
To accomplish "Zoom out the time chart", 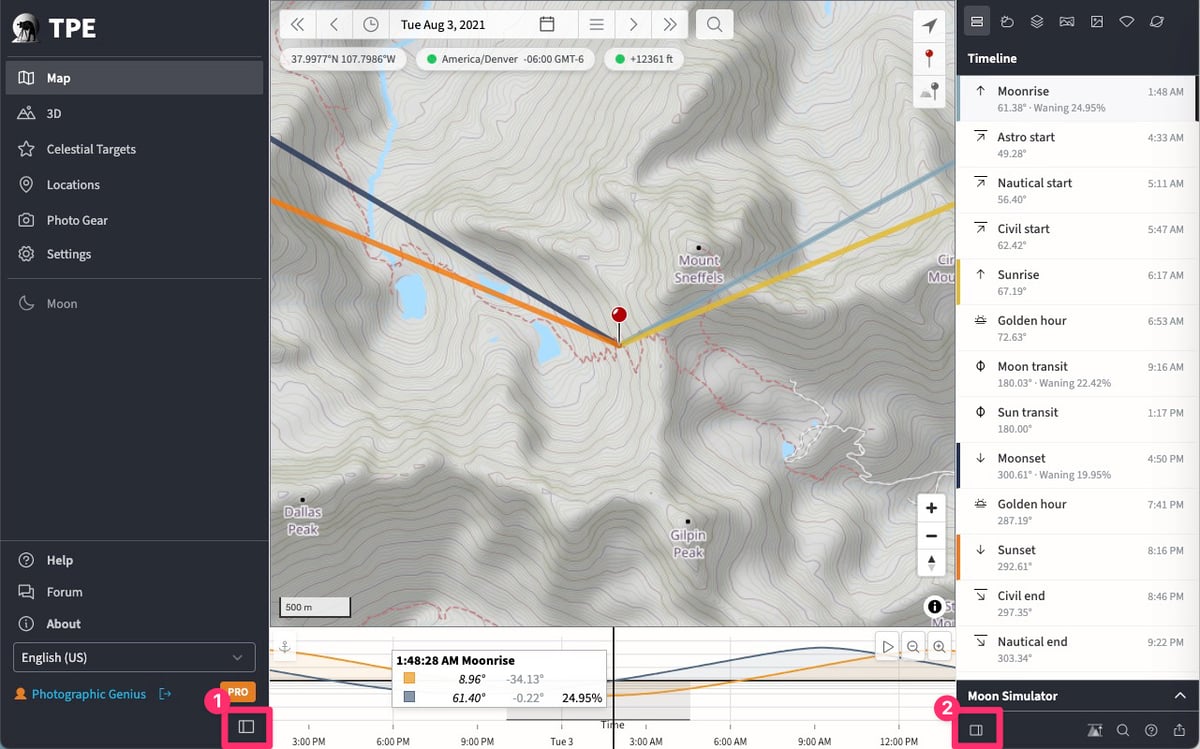I will pos(913,647).
